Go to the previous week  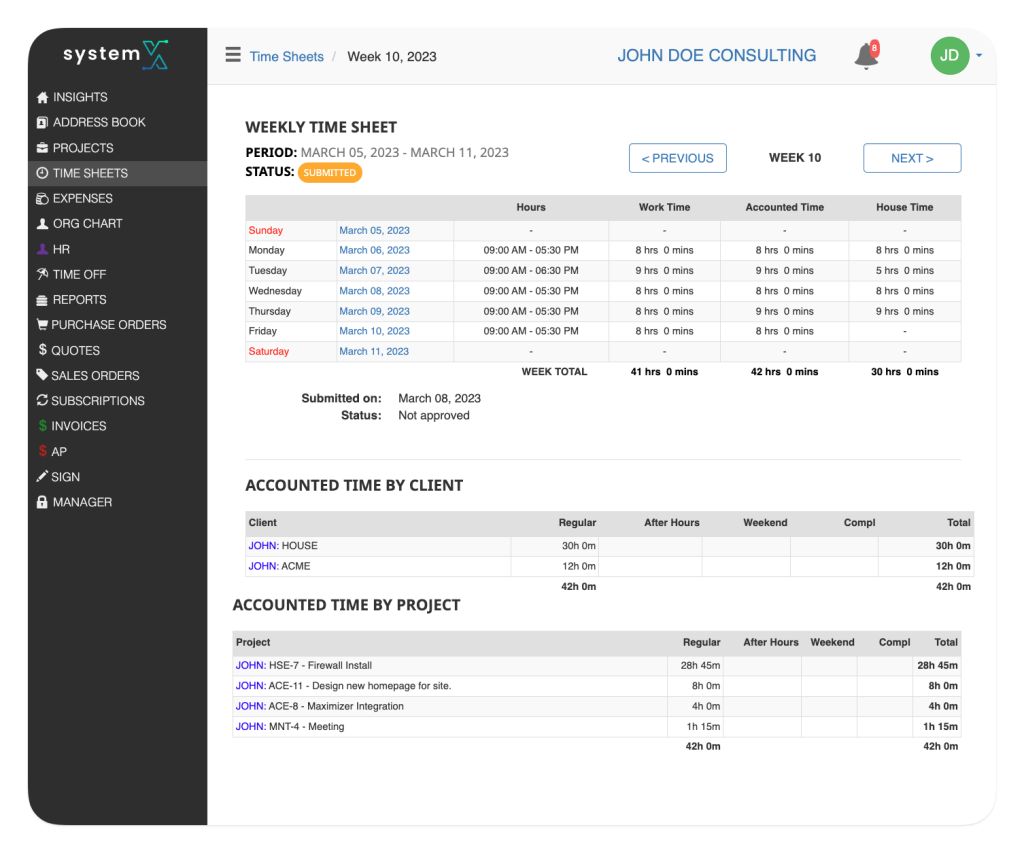coord(677,158)
